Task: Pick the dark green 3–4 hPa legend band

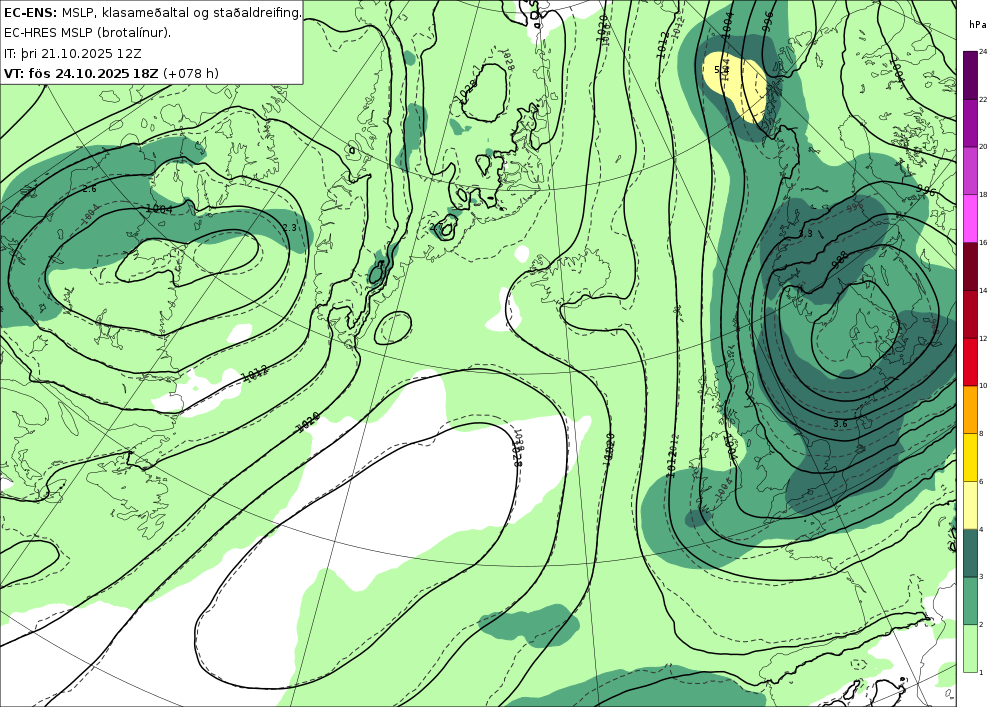Action: [x=971, y=553]
